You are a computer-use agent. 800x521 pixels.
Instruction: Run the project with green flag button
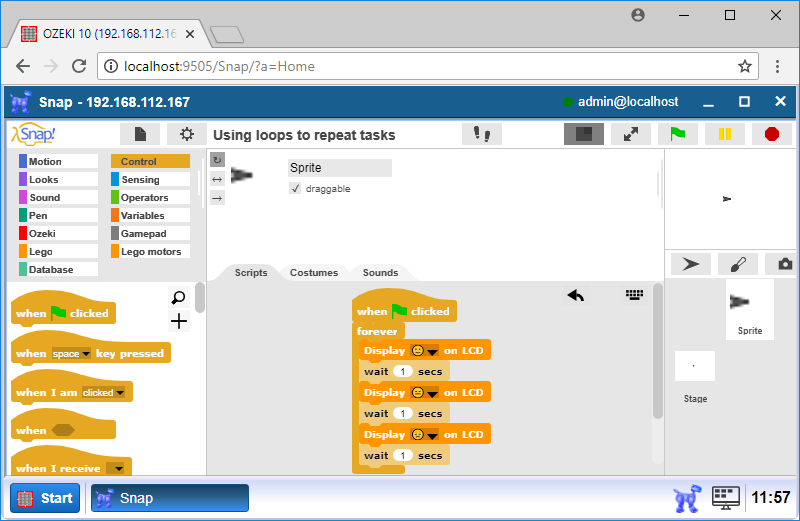click(x=678, y=134)
